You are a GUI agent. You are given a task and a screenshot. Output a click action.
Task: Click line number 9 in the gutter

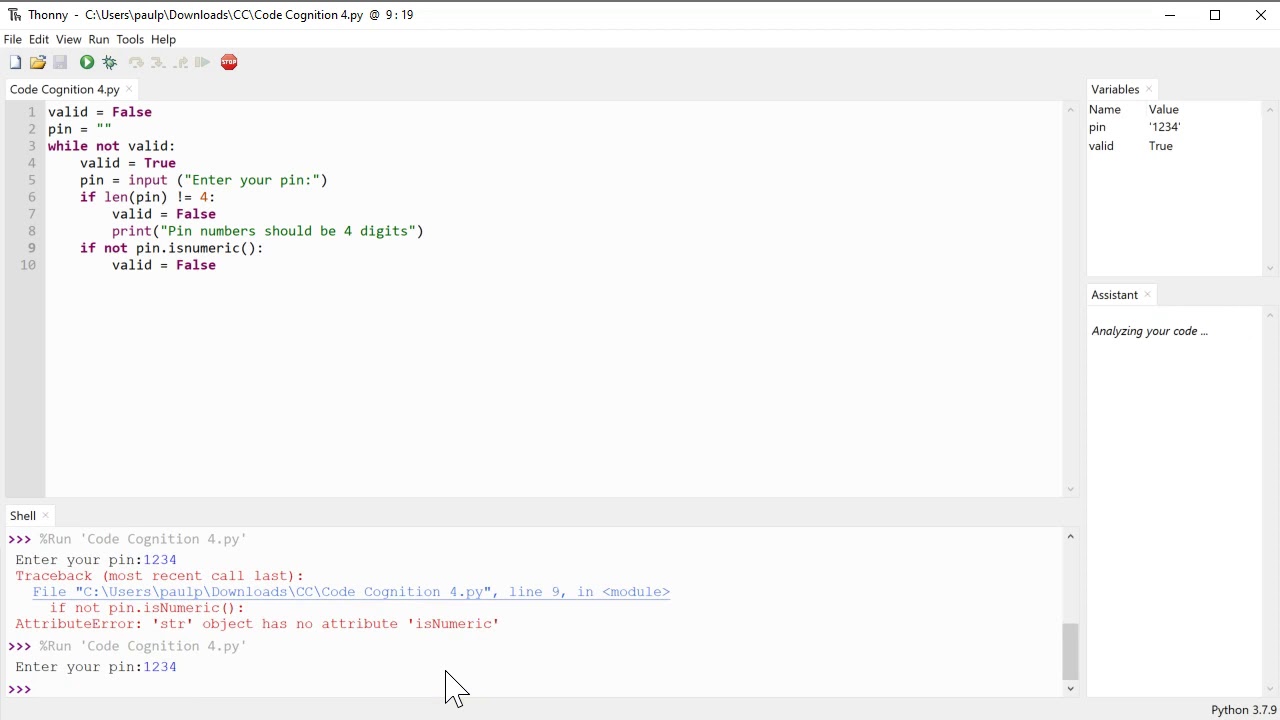[x=32, y=248]
